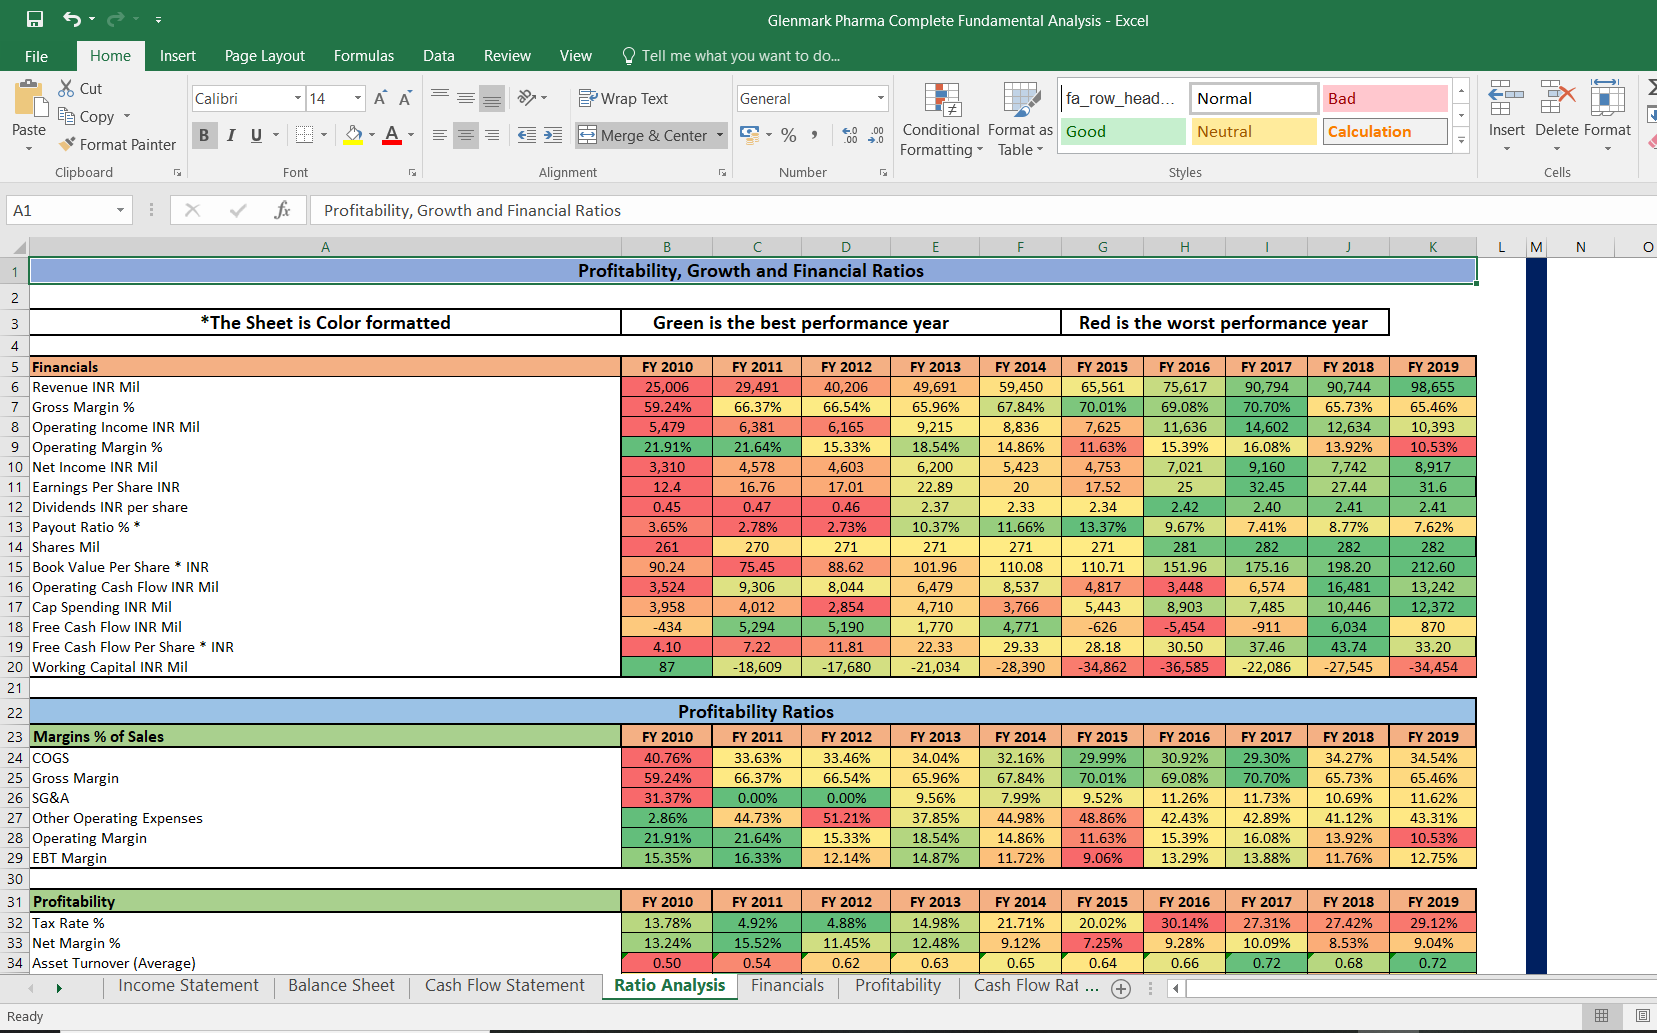Expand Merge & Center dropdown arrow
This screenshot has width=1657, height=1033.
pyautogui.click(x=720, y=135)
